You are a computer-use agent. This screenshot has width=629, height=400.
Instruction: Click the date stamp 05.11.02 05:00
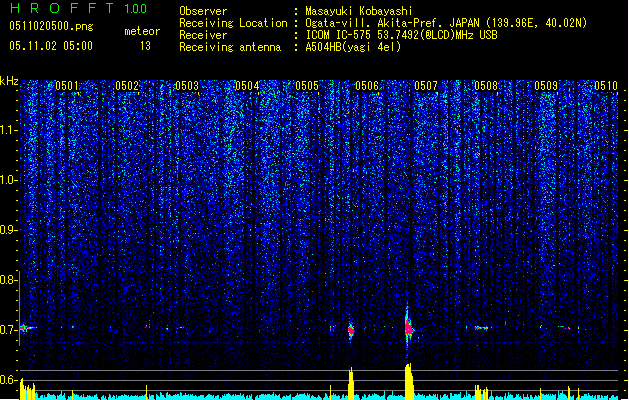click(51, 46)
